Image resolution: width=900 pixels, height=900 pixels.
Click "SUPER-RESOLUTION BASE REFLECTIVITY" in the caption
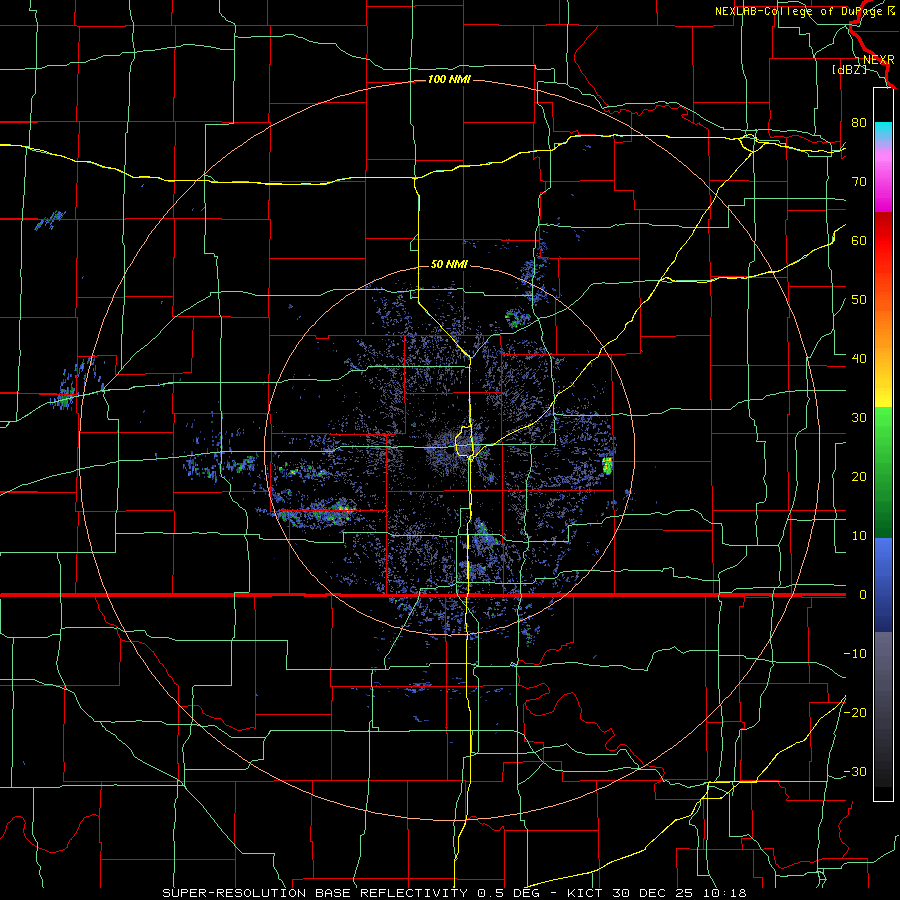coord(315,893)
